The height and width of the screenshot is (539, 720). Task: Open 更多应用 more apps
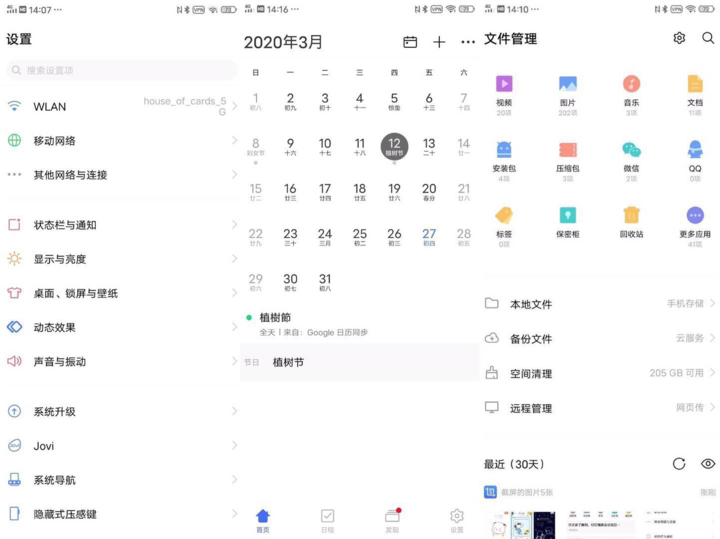pos(695,215)
